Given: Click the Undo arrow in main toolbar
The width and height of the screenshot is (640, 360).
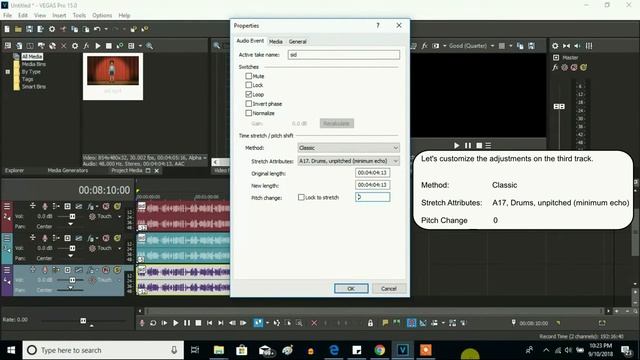Looking at the screenshot, I should 97,29.
